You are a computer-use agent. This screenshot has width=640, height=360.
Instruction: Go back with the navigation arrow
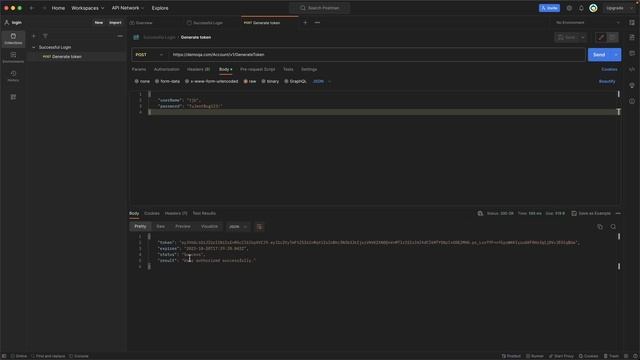click(31, 8)
